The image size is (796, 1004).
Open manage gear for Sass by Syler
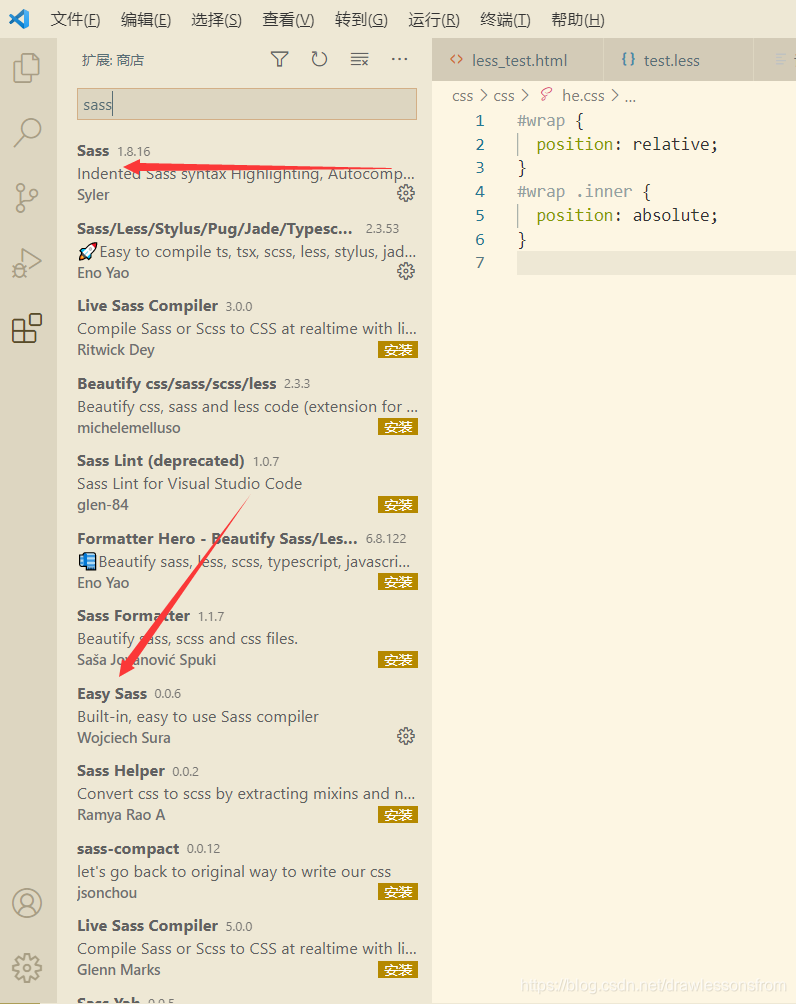tap(406, 193)
